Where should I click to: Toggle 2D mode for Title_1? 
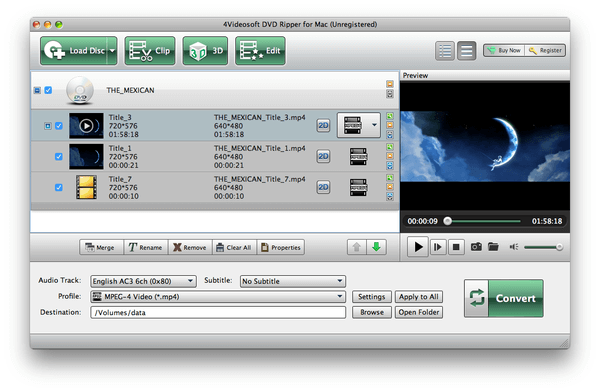pyautogui.click(x=323, y=156)
